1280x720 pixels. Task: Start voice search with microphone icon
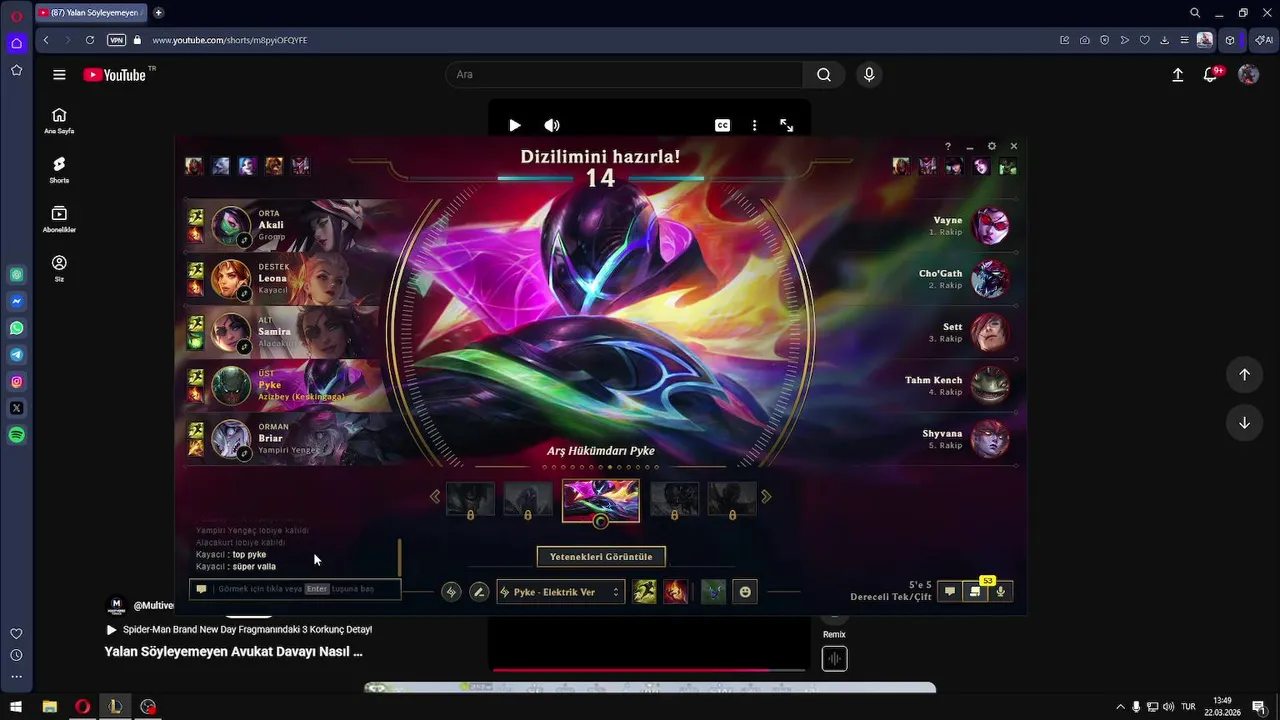click(x=869, y=74)
